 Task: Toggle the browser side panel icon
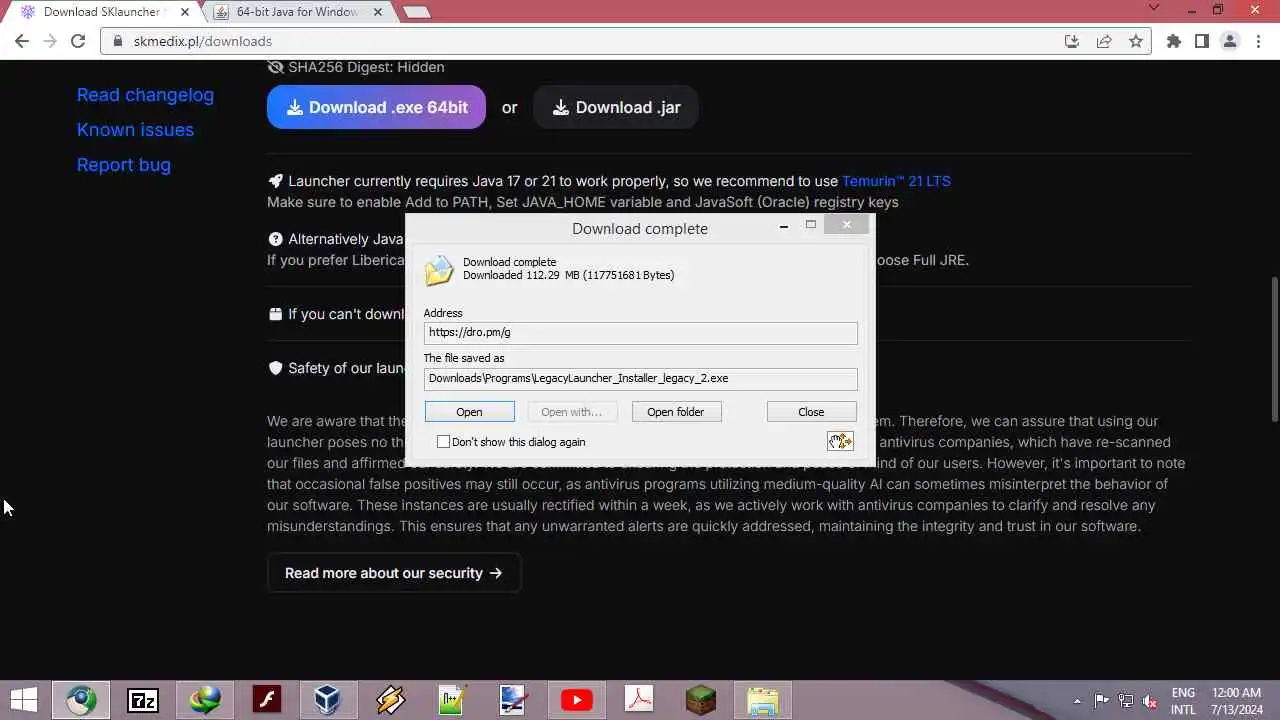coord(1202,41)
